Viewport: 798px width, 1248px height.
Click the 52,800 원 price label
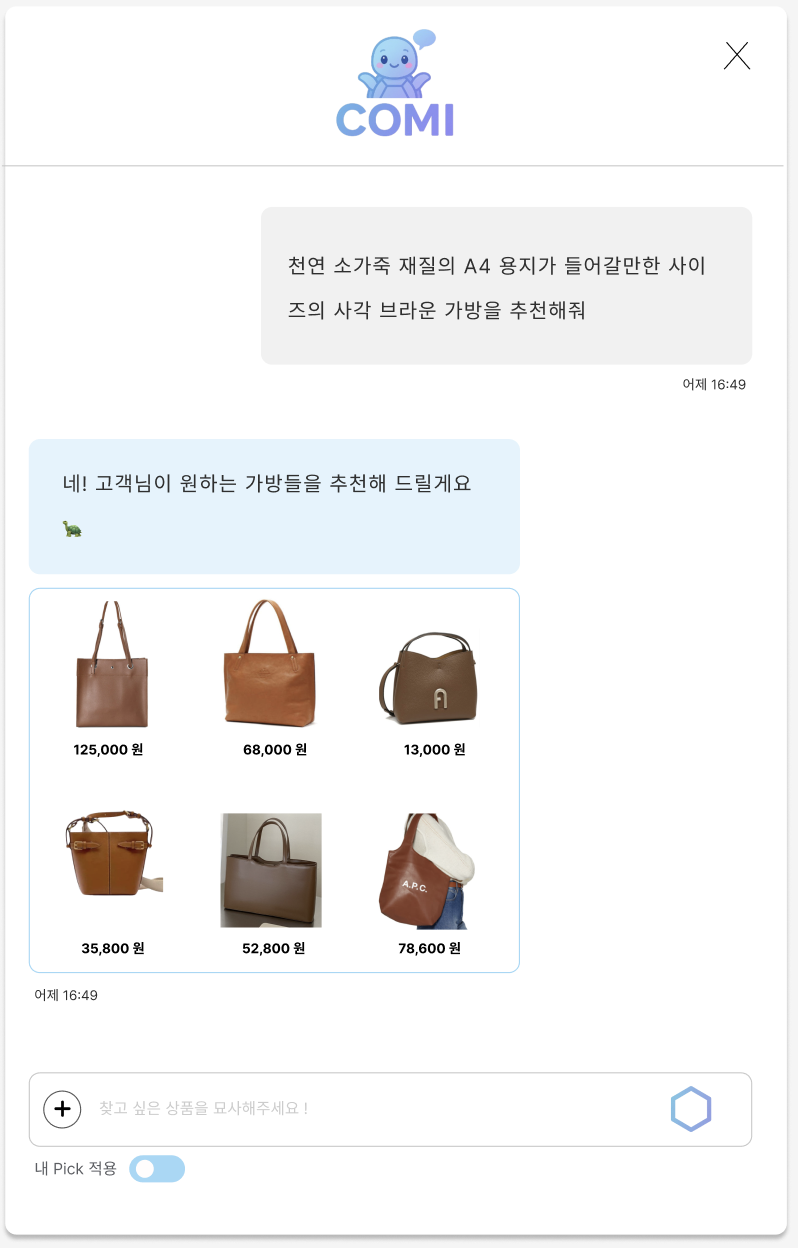click(x=273, y=948)
